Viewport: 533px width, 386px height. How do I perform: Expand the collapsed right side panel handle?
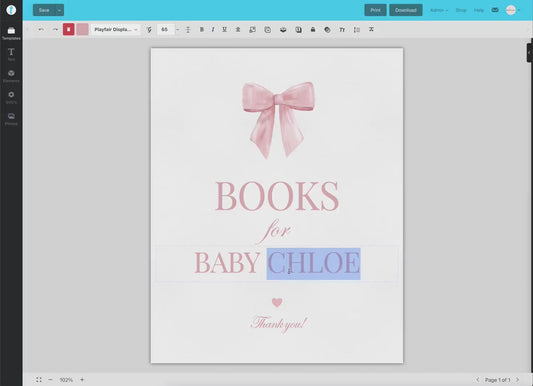pyautogui.click(x=530, y=53)
